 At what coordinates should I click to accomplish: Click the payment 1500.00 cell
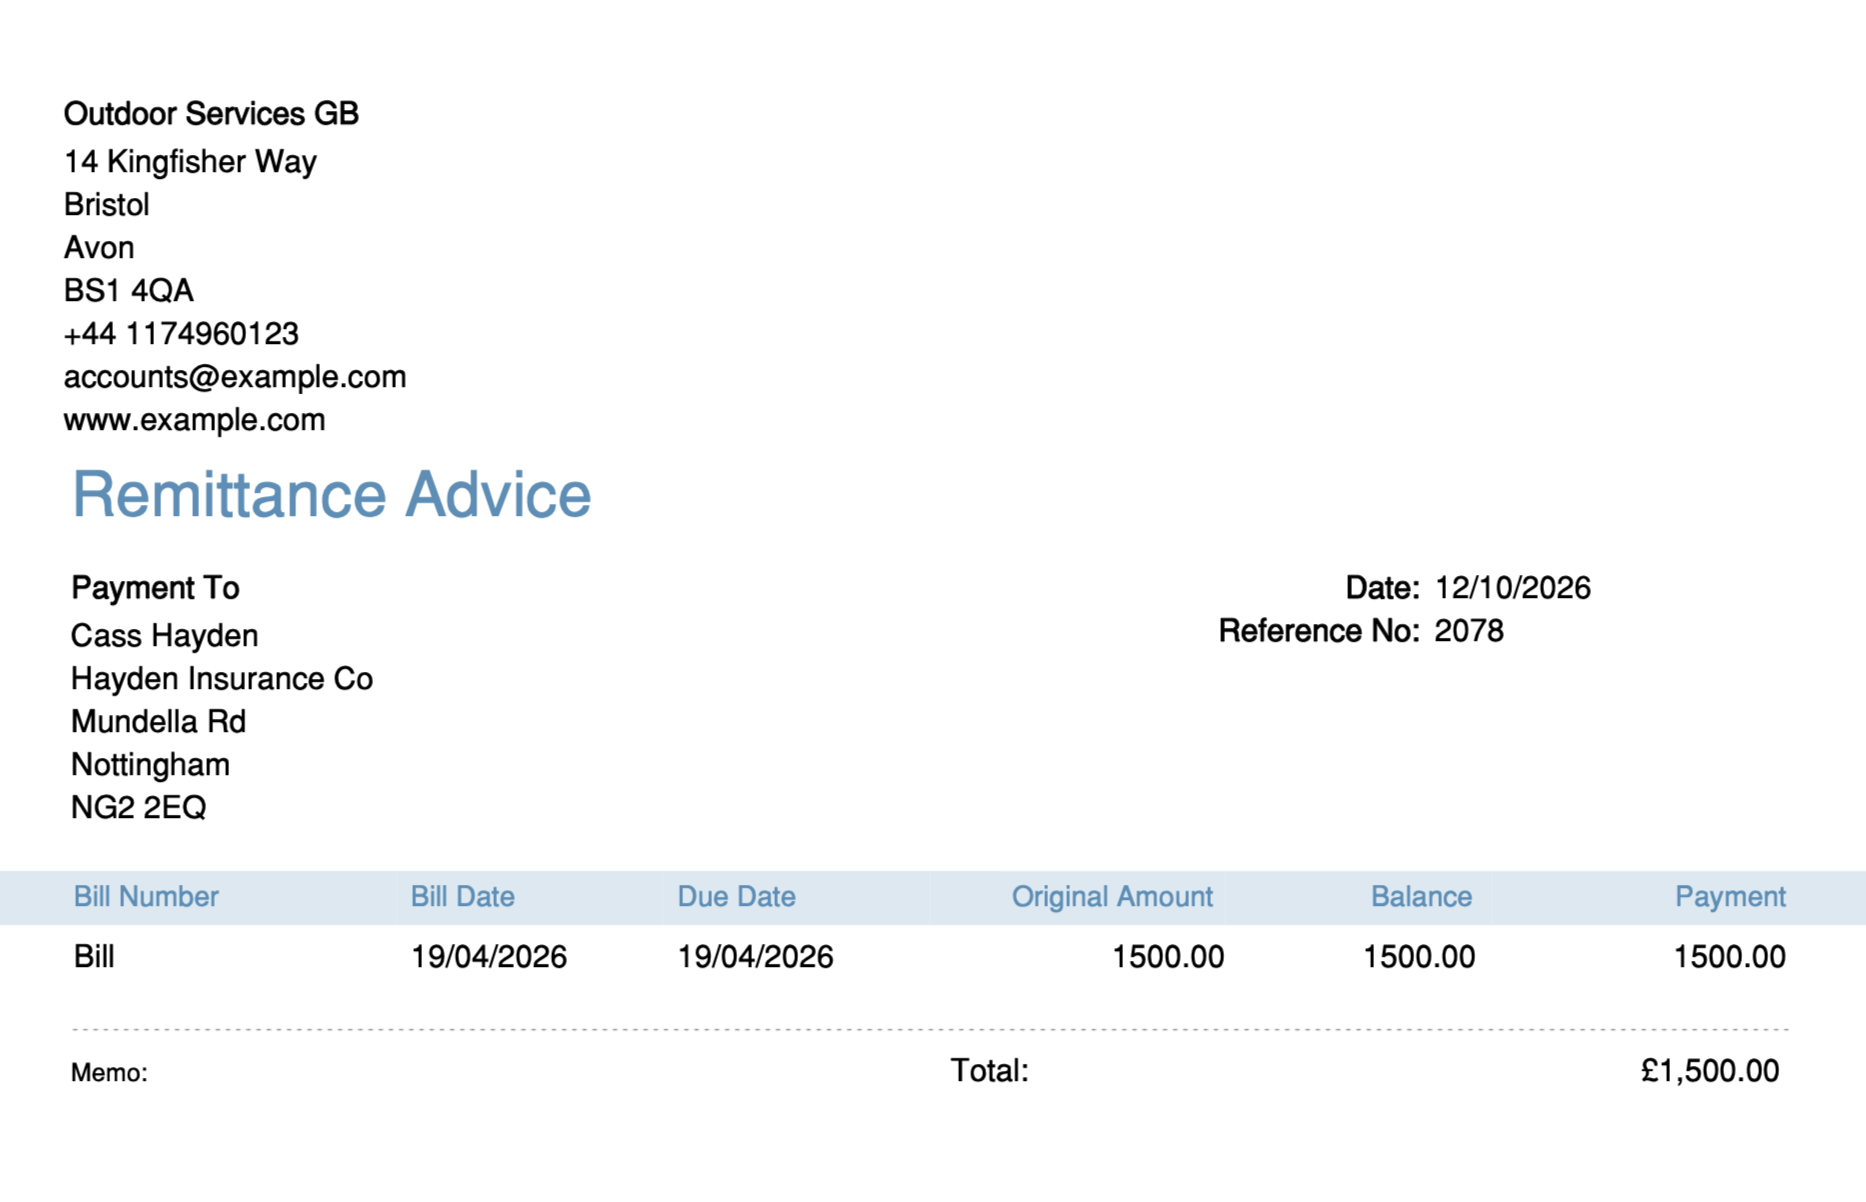click(x=1730, y=957)
